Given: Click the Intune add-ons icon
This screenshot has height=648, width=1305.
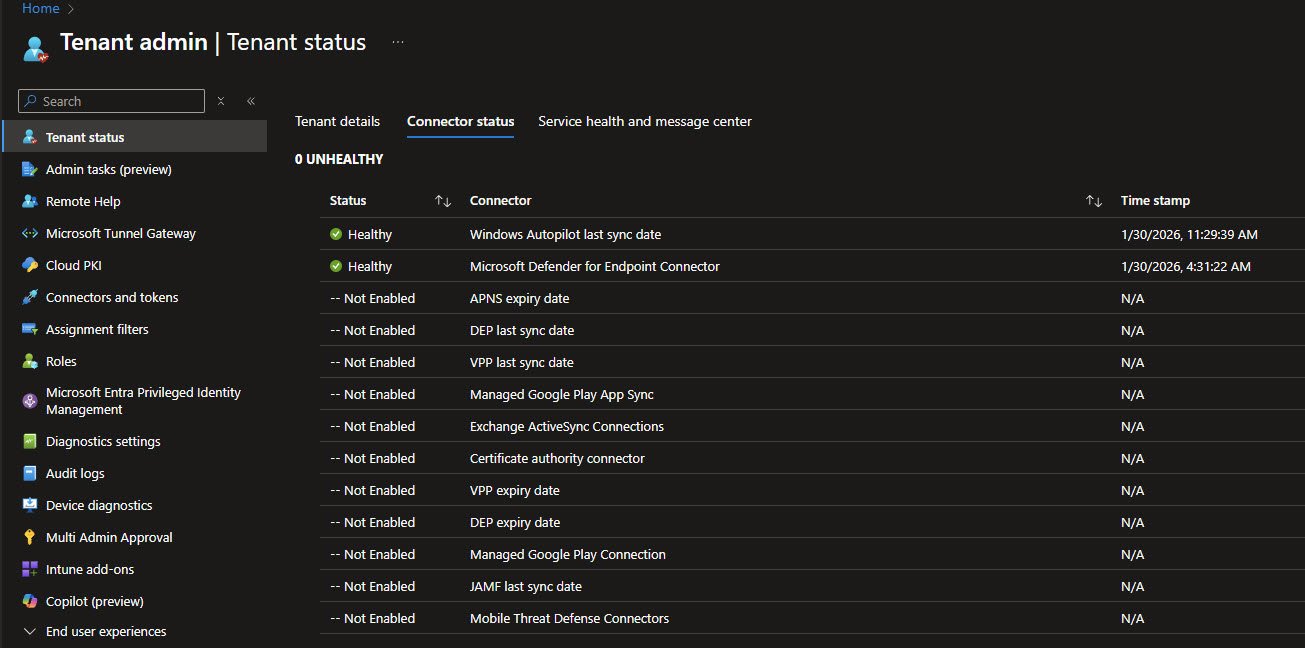Looking at the screenshot, I should click(29, 569).
